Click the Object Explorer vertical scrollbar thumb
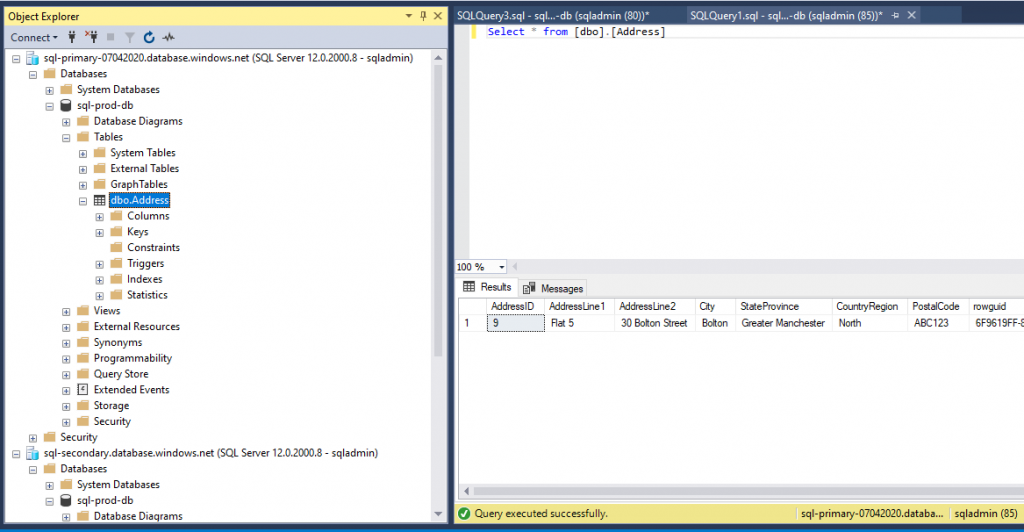The image size is (1024, 532). tap(438, 210)
